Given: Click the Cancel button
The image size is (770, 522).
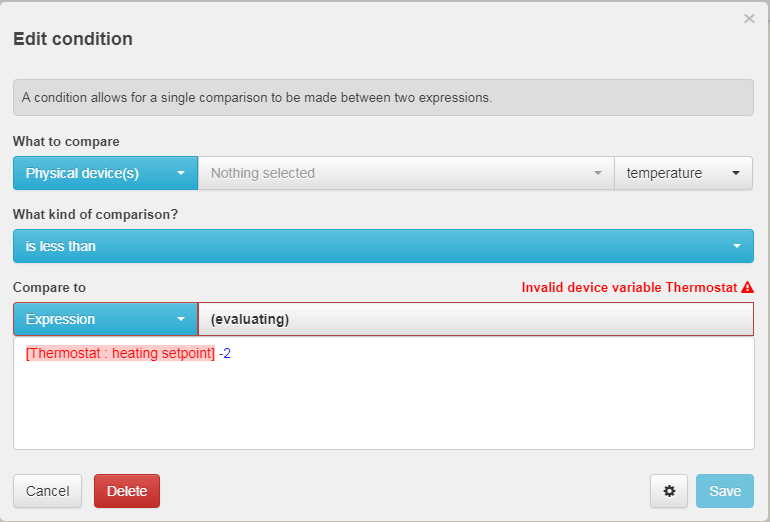Looking at the screenshot, I should [47, 491].
